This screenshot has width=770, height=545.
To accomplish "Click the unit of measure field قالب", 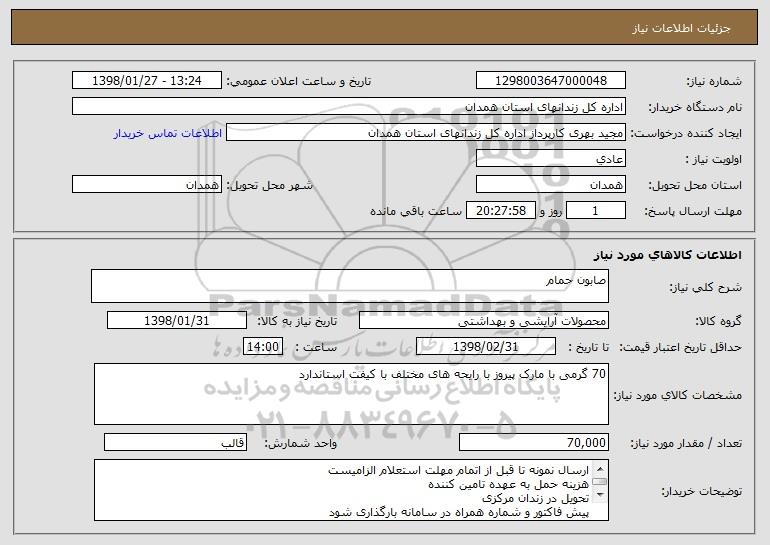I will pyautogui.click(x=175, y=442).
